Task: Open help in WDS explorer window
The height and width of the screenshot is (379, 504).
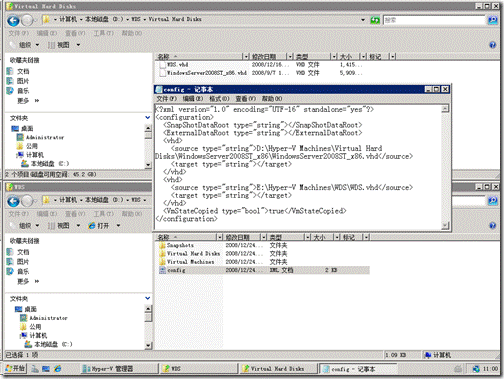Action: (492, 226)
